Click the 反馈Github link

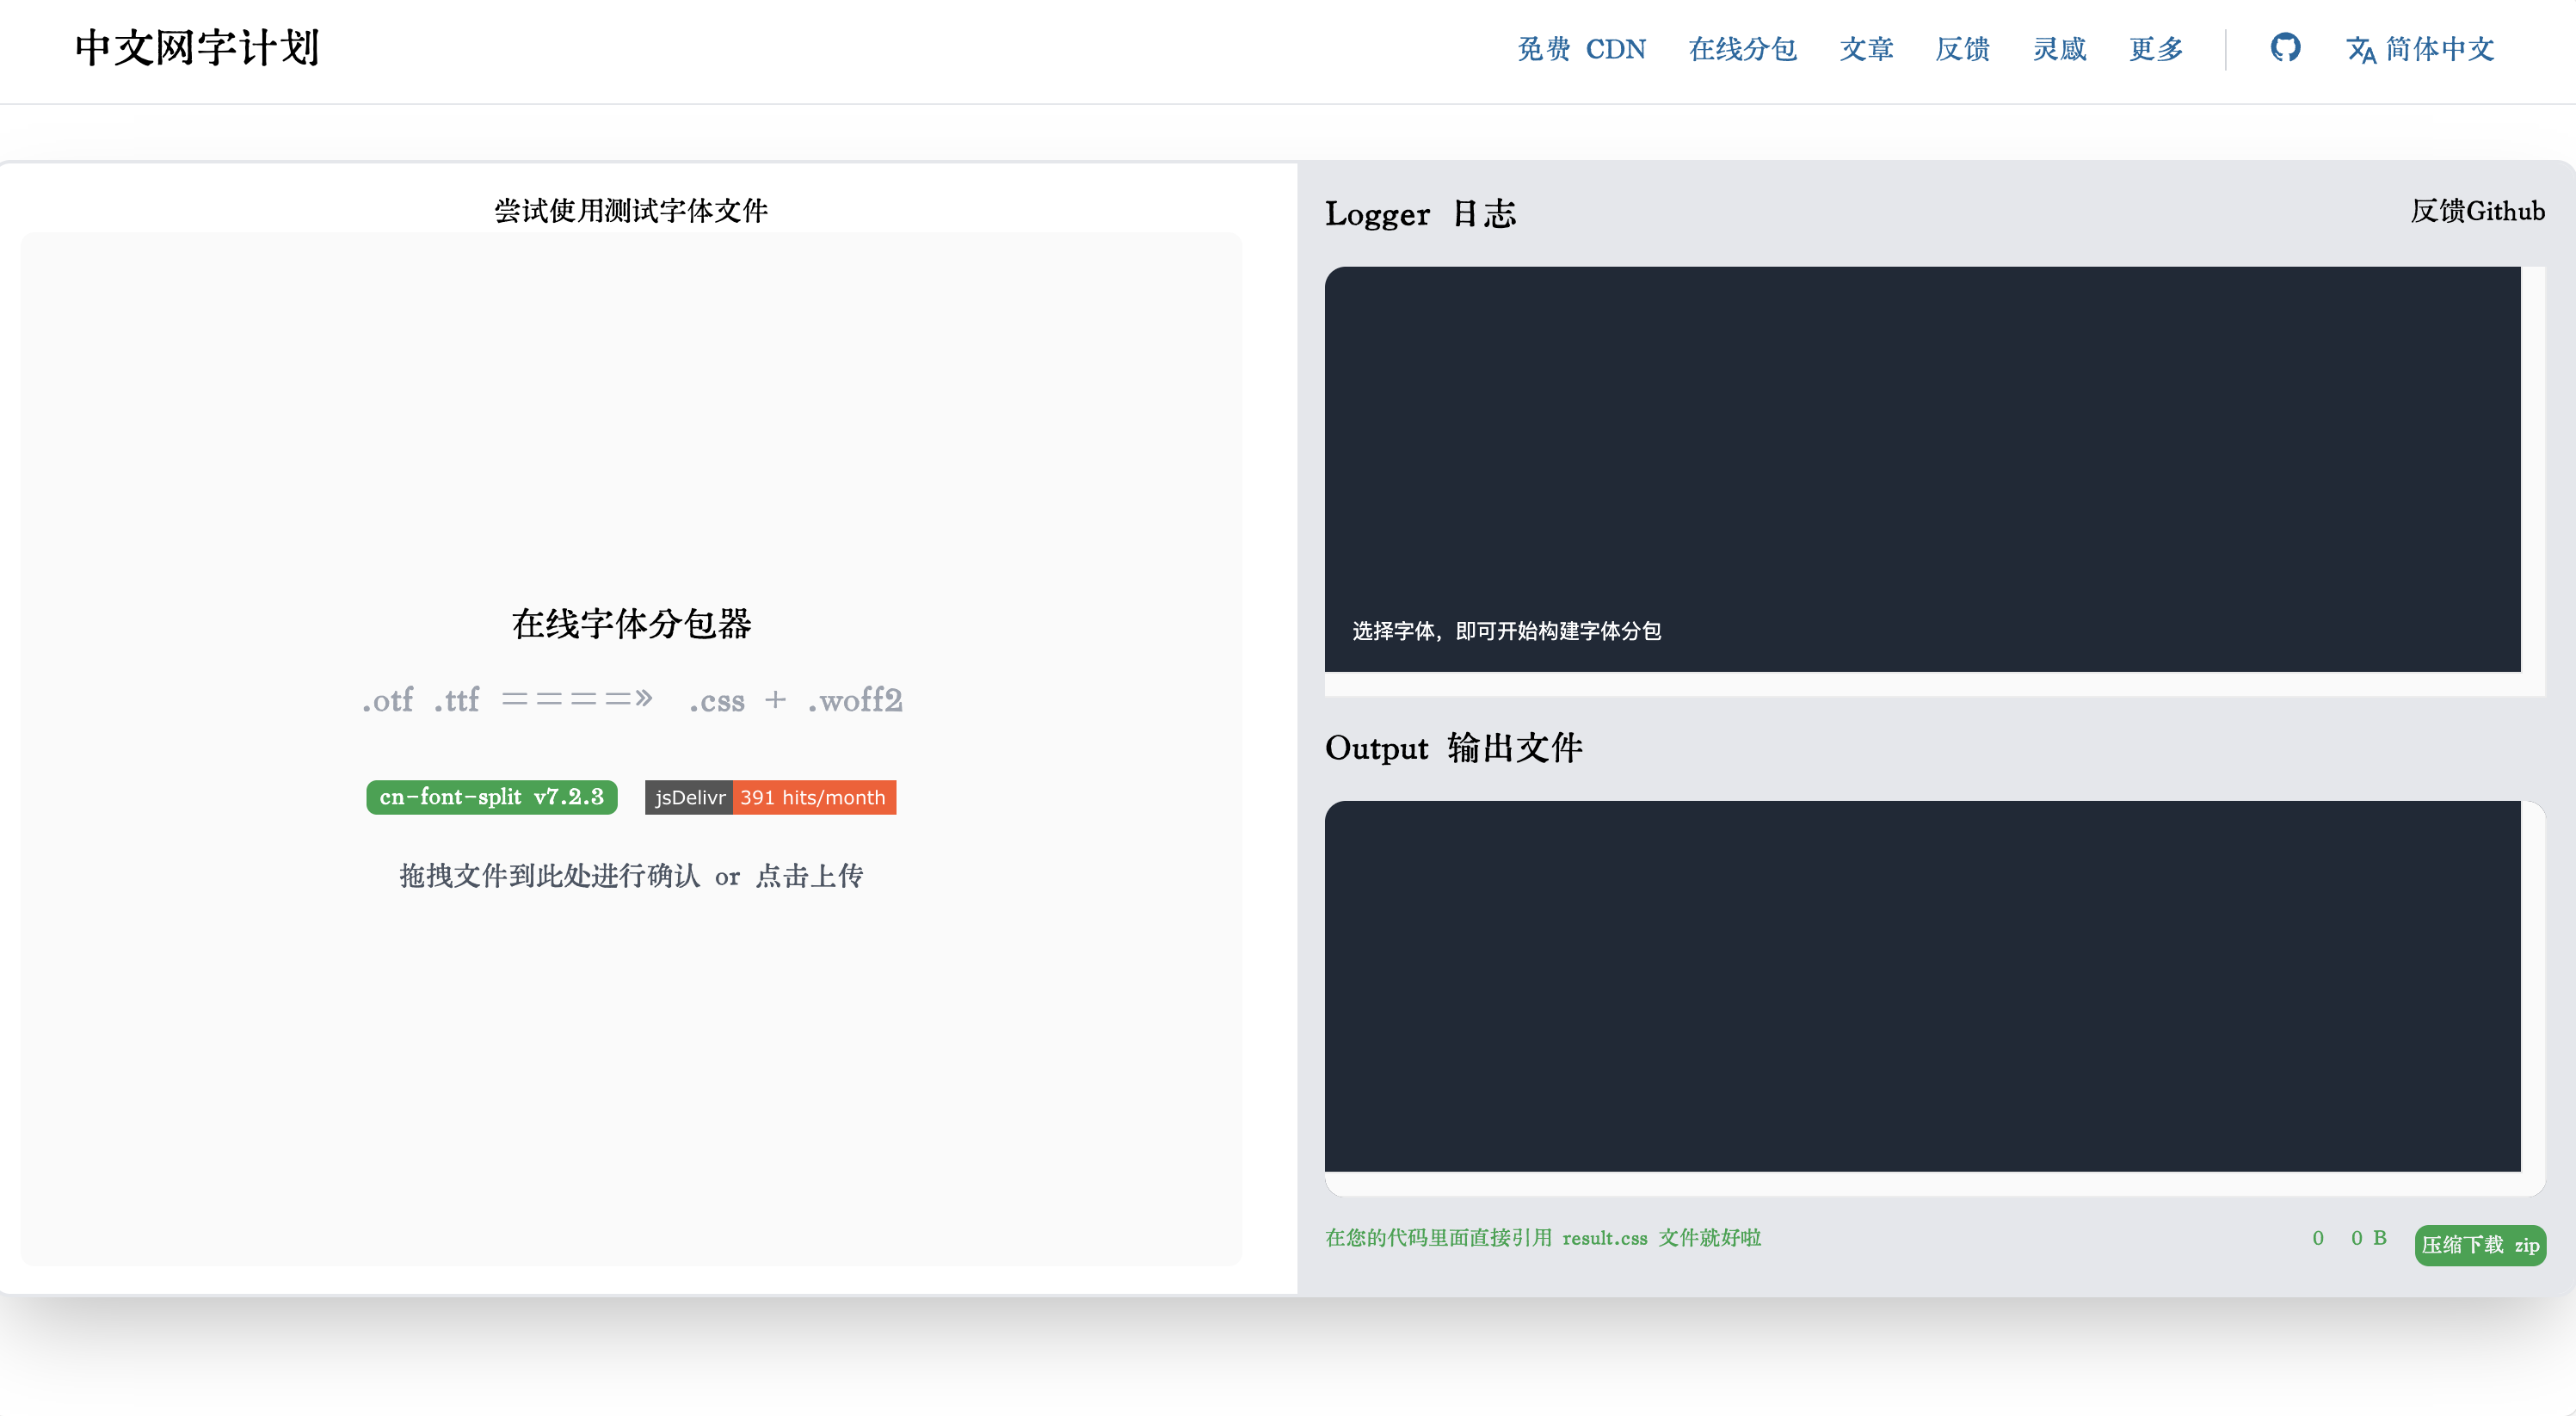coord(2477,211)
